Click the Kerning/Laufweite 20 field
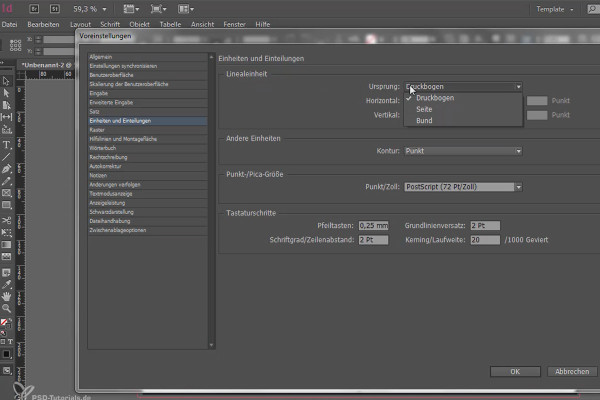 pos(485,240)
